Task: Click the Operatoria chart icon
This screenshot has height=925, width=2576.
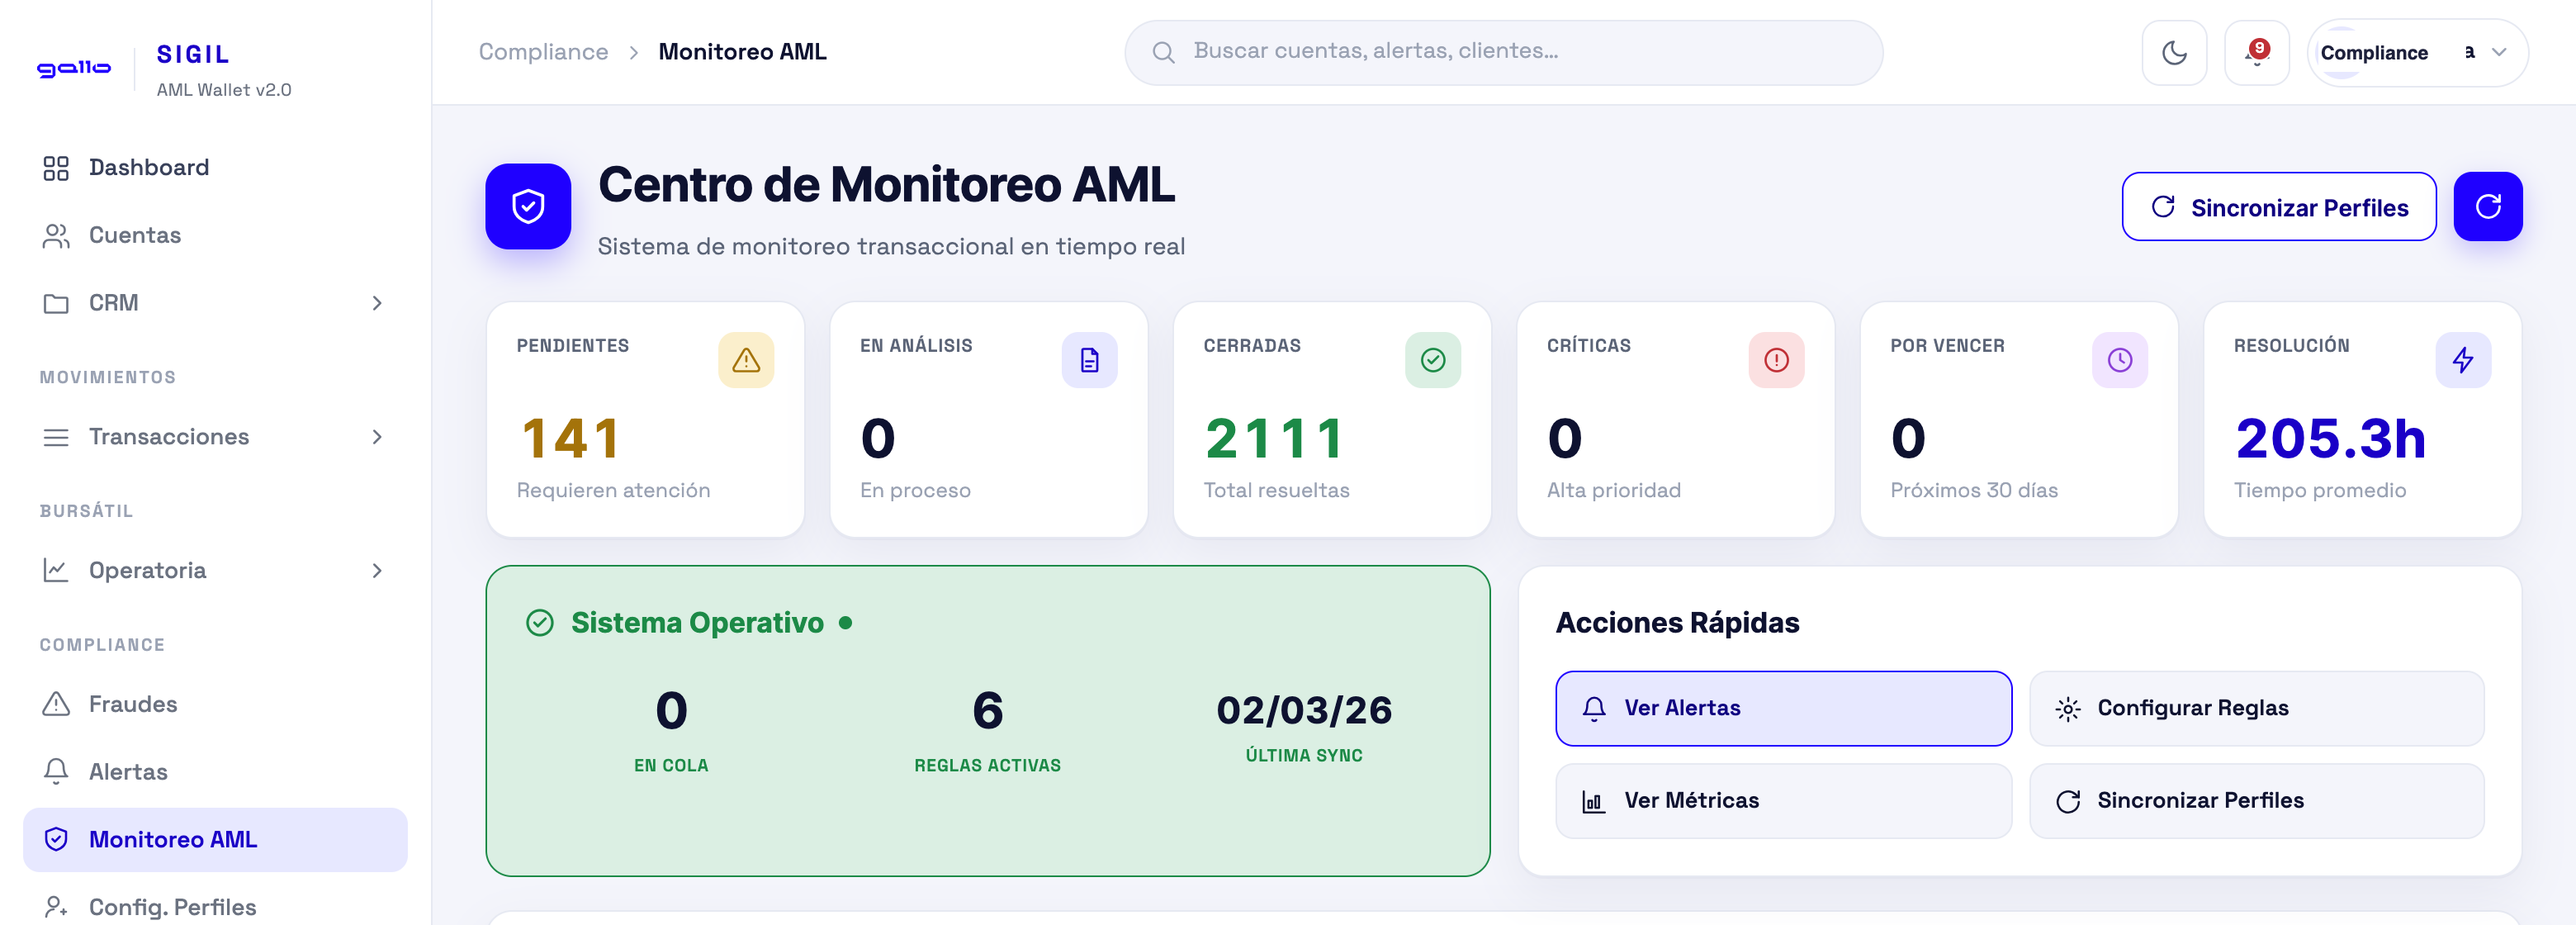Action: pos(56,570)
